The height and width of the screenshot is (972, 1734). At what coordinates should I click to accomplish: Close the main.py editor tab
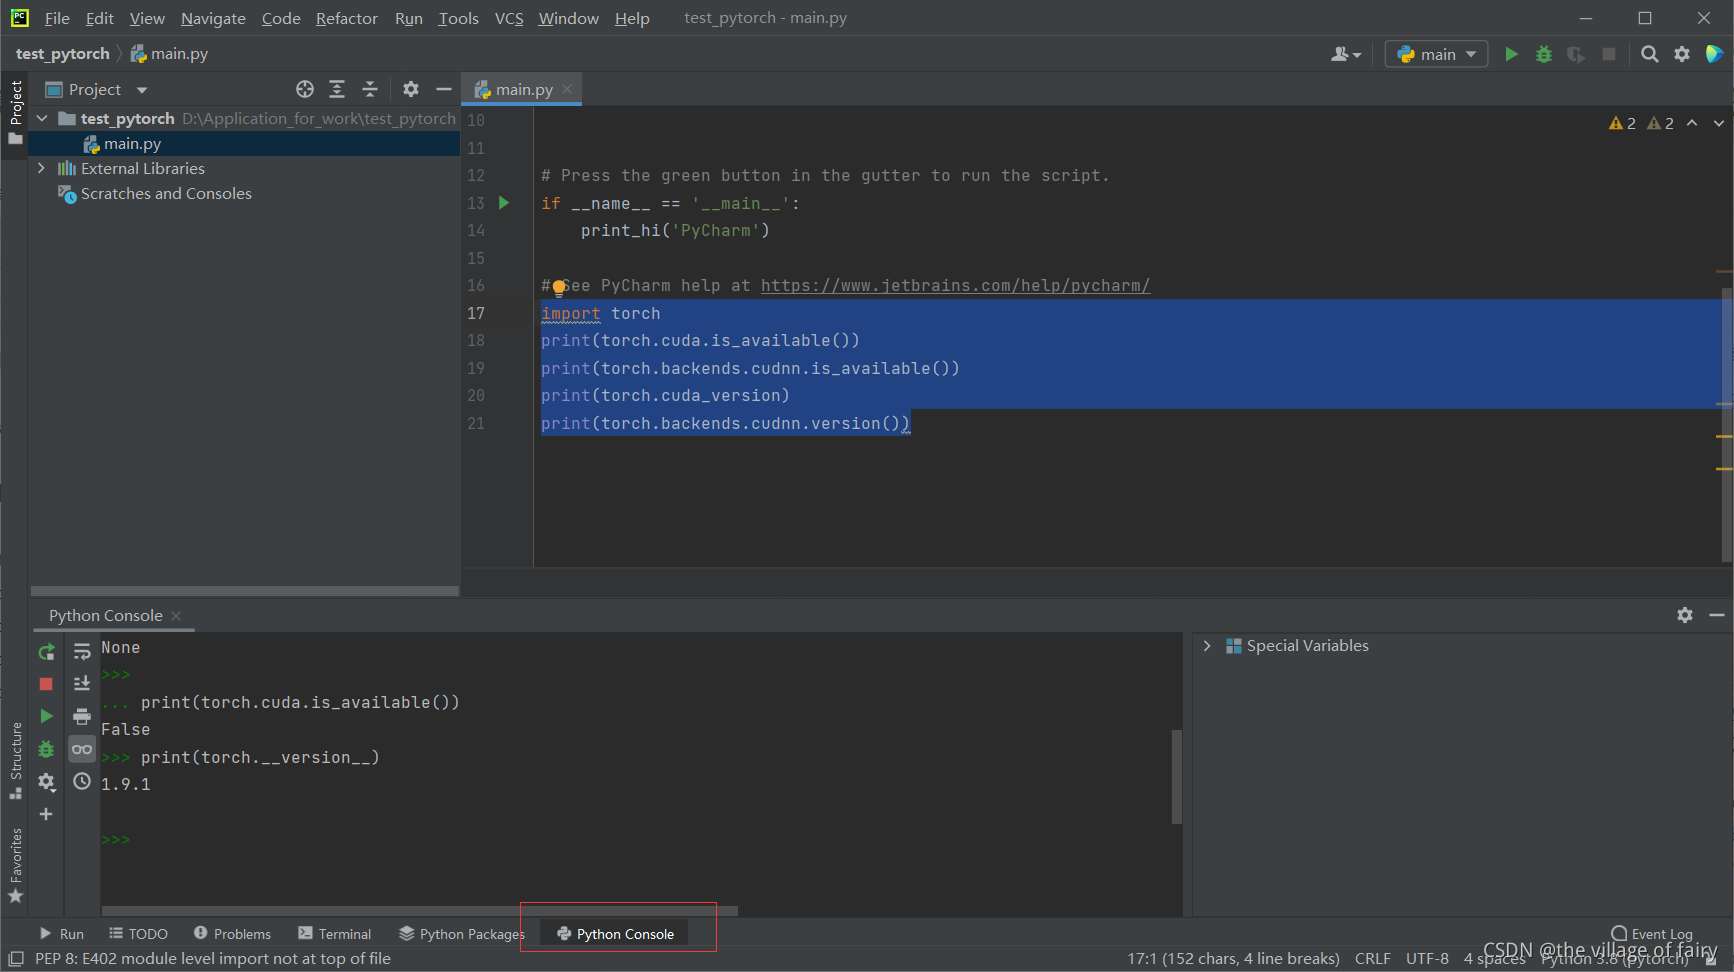pyautogui.click(x=567, y=89)
